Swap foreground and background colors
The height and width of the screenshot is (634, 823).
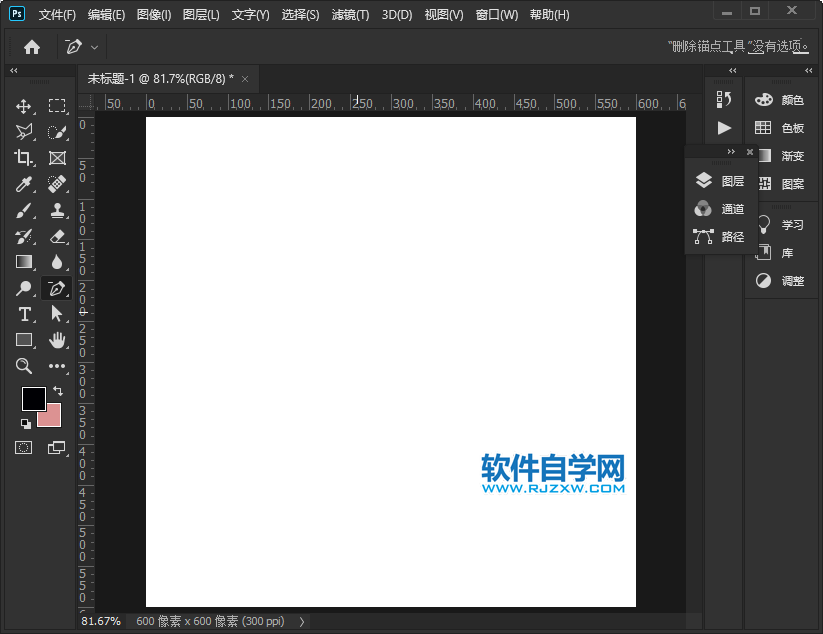(x=58, y=391)
